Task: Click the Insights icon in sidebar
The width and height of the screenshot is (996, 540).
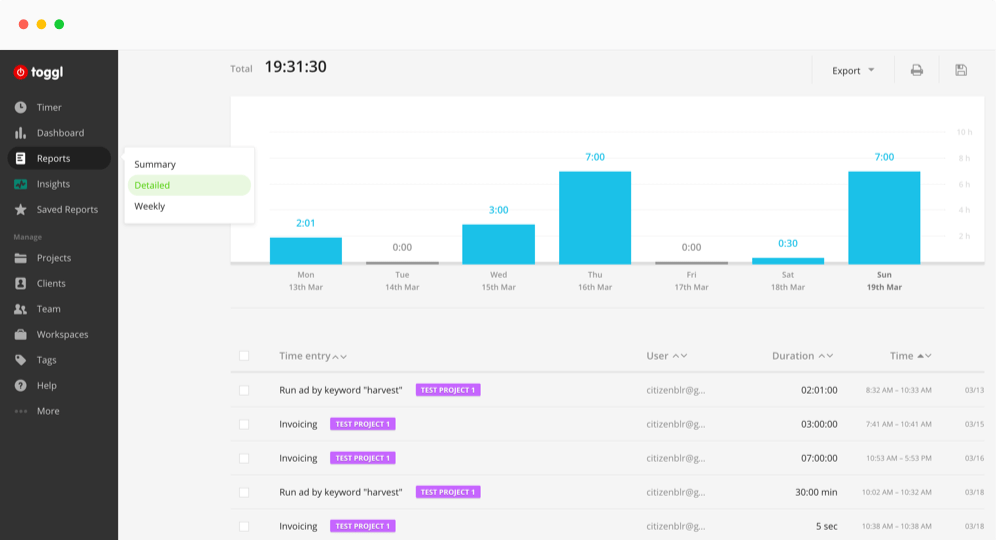Action: click(20, 184)
